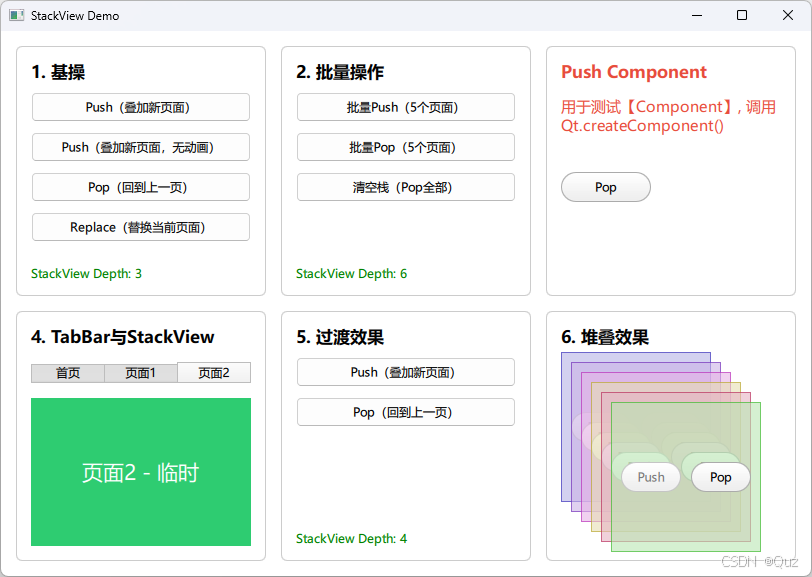The width and height of the screenshot is (812, 577).
Task: Click 'StackView Depth: 6' text
Action: pos(352,273)
